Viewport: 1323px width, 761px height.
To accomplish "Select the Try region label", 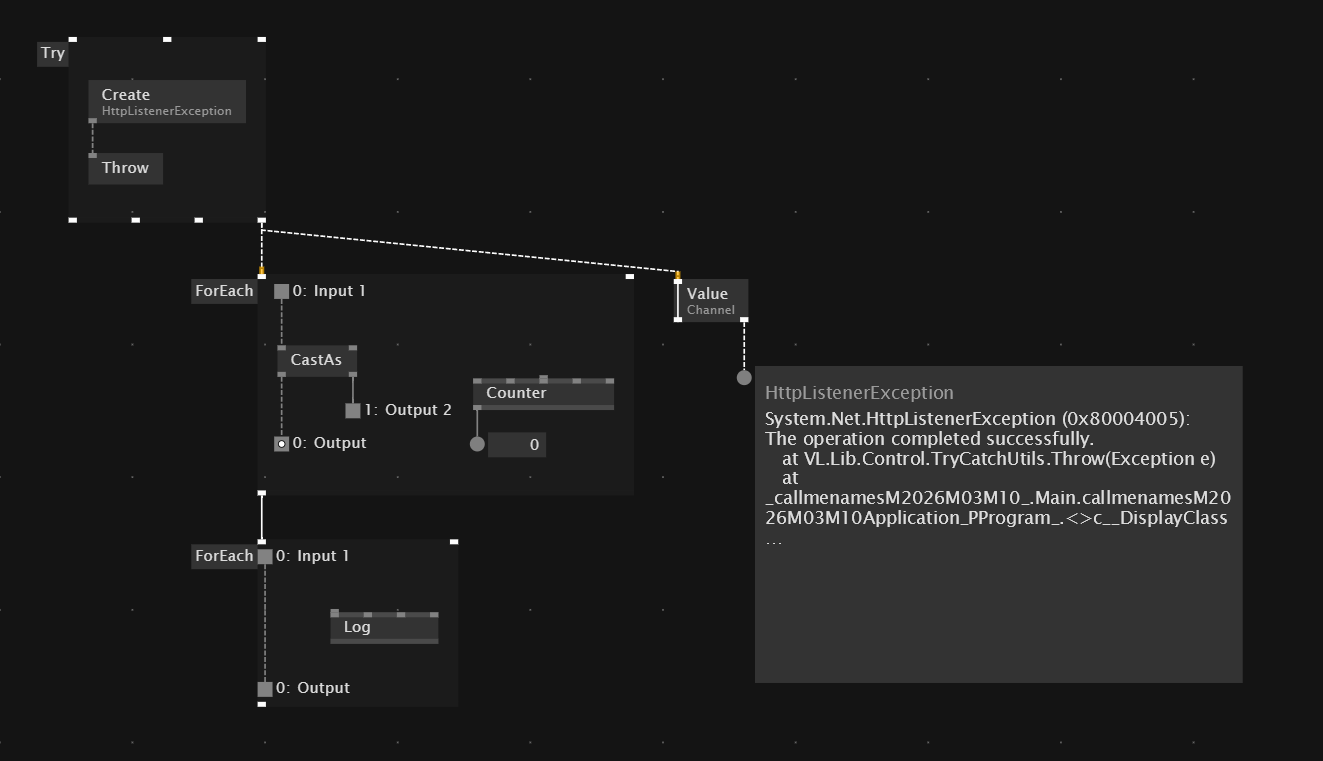I will [x=53, y=54].
